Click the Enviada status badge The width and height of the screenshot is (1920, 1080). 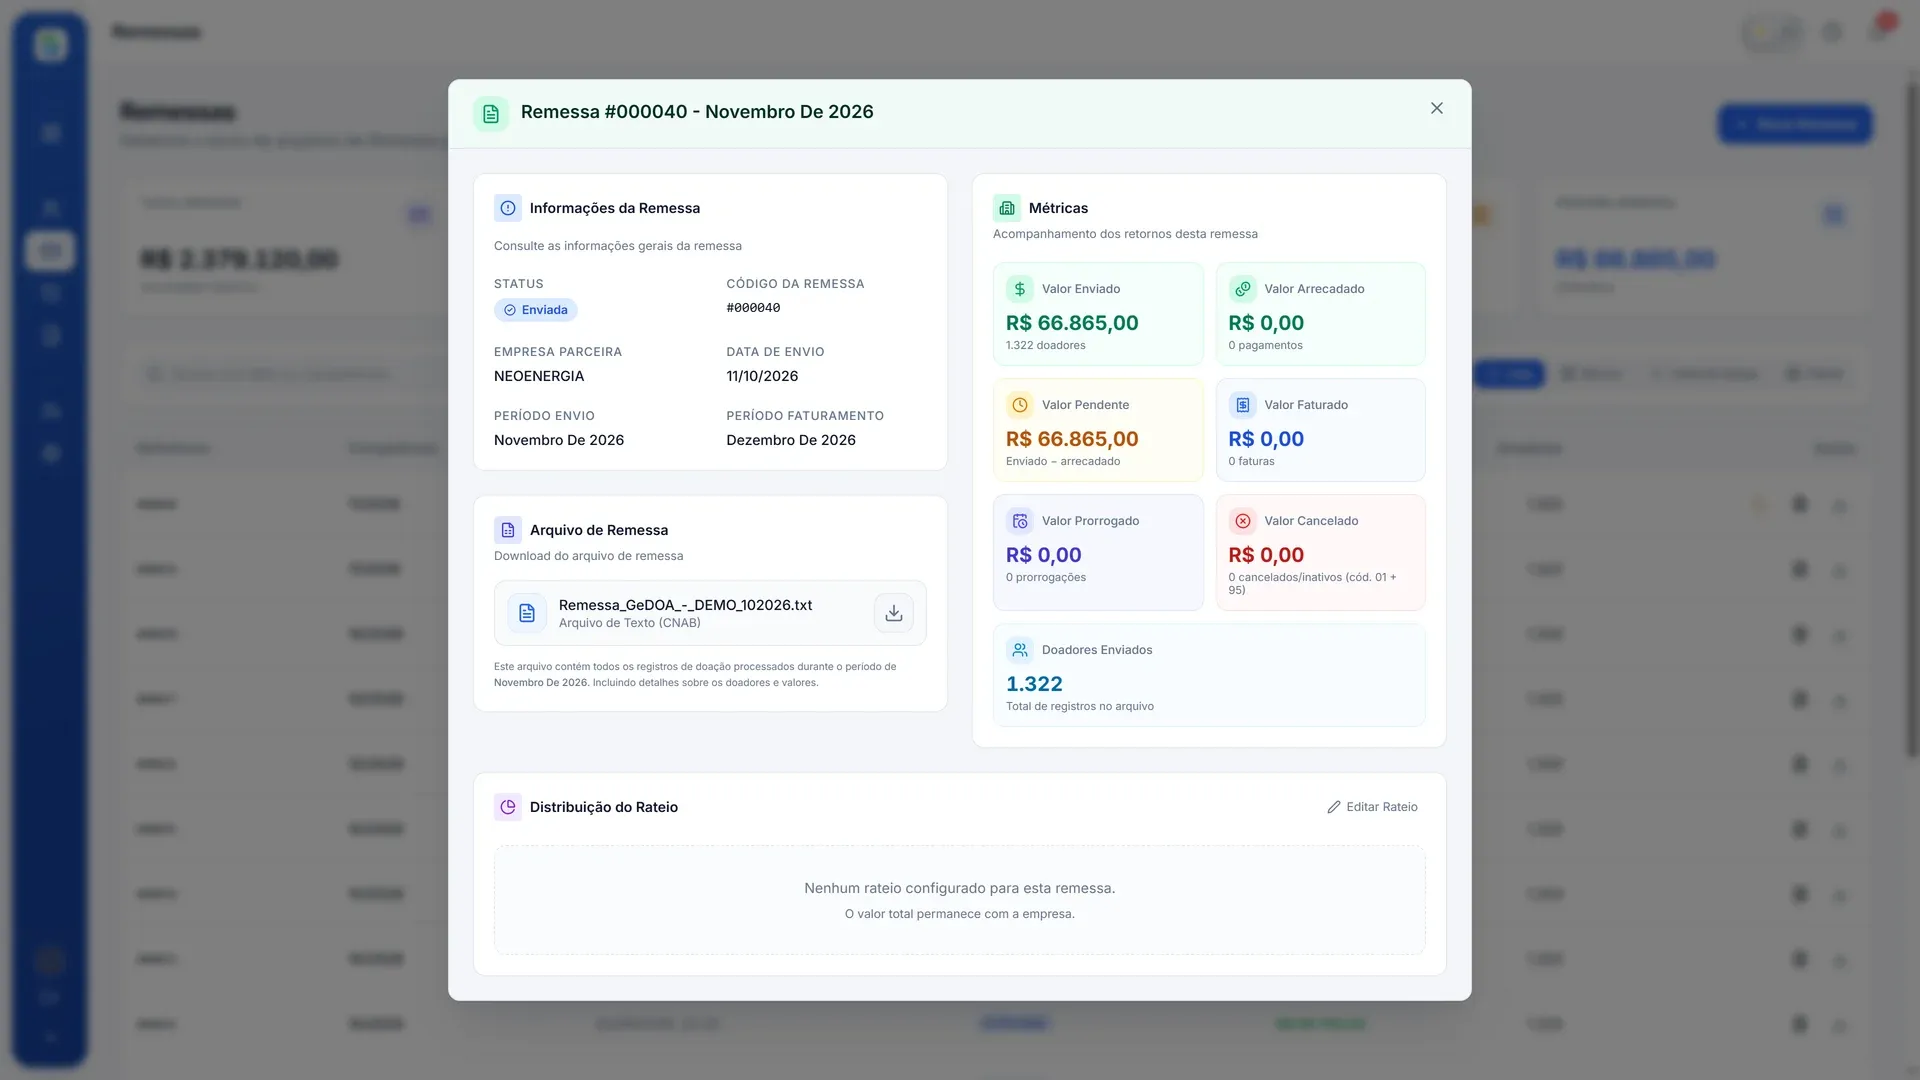[x=535, y=310]
